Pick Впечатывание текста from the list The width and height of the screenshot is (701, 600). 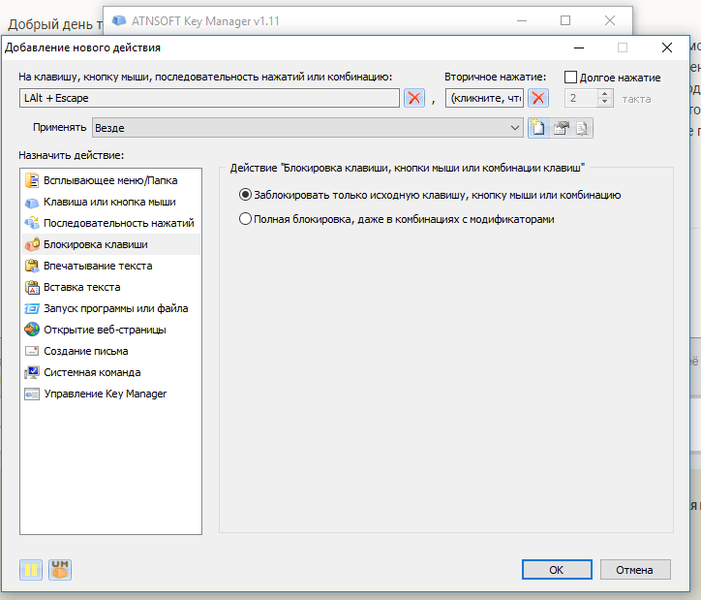click(110, 266)
